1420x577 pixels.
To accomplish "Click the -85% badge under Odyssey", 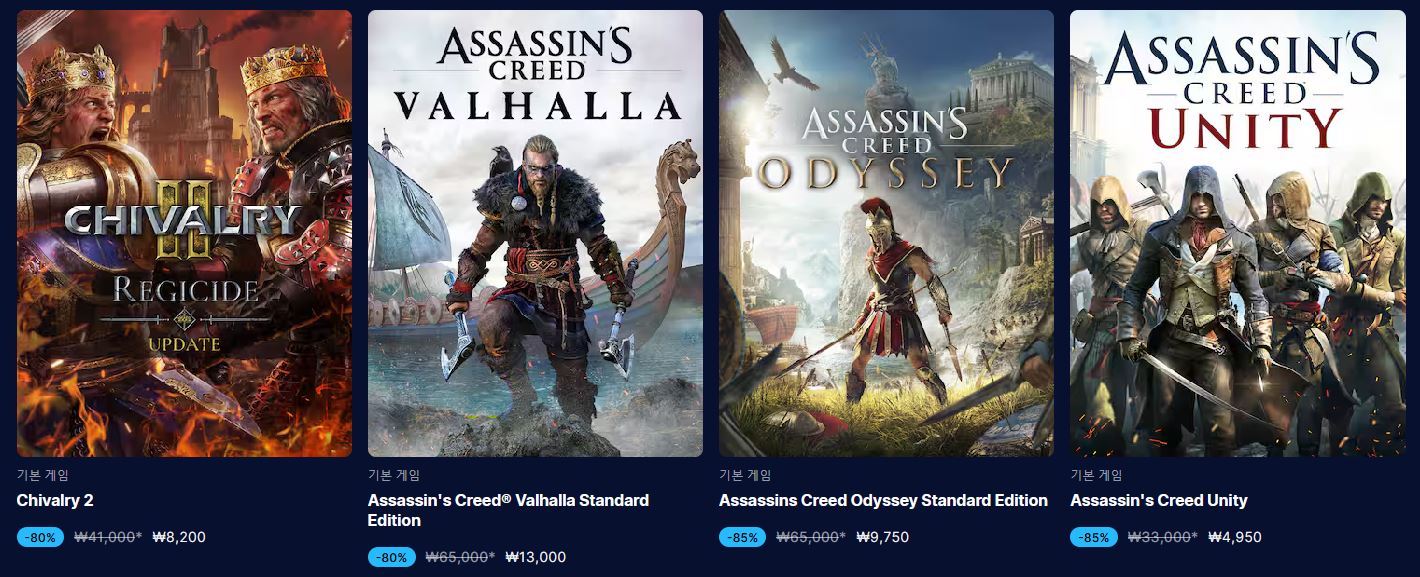I will (743, 537).
